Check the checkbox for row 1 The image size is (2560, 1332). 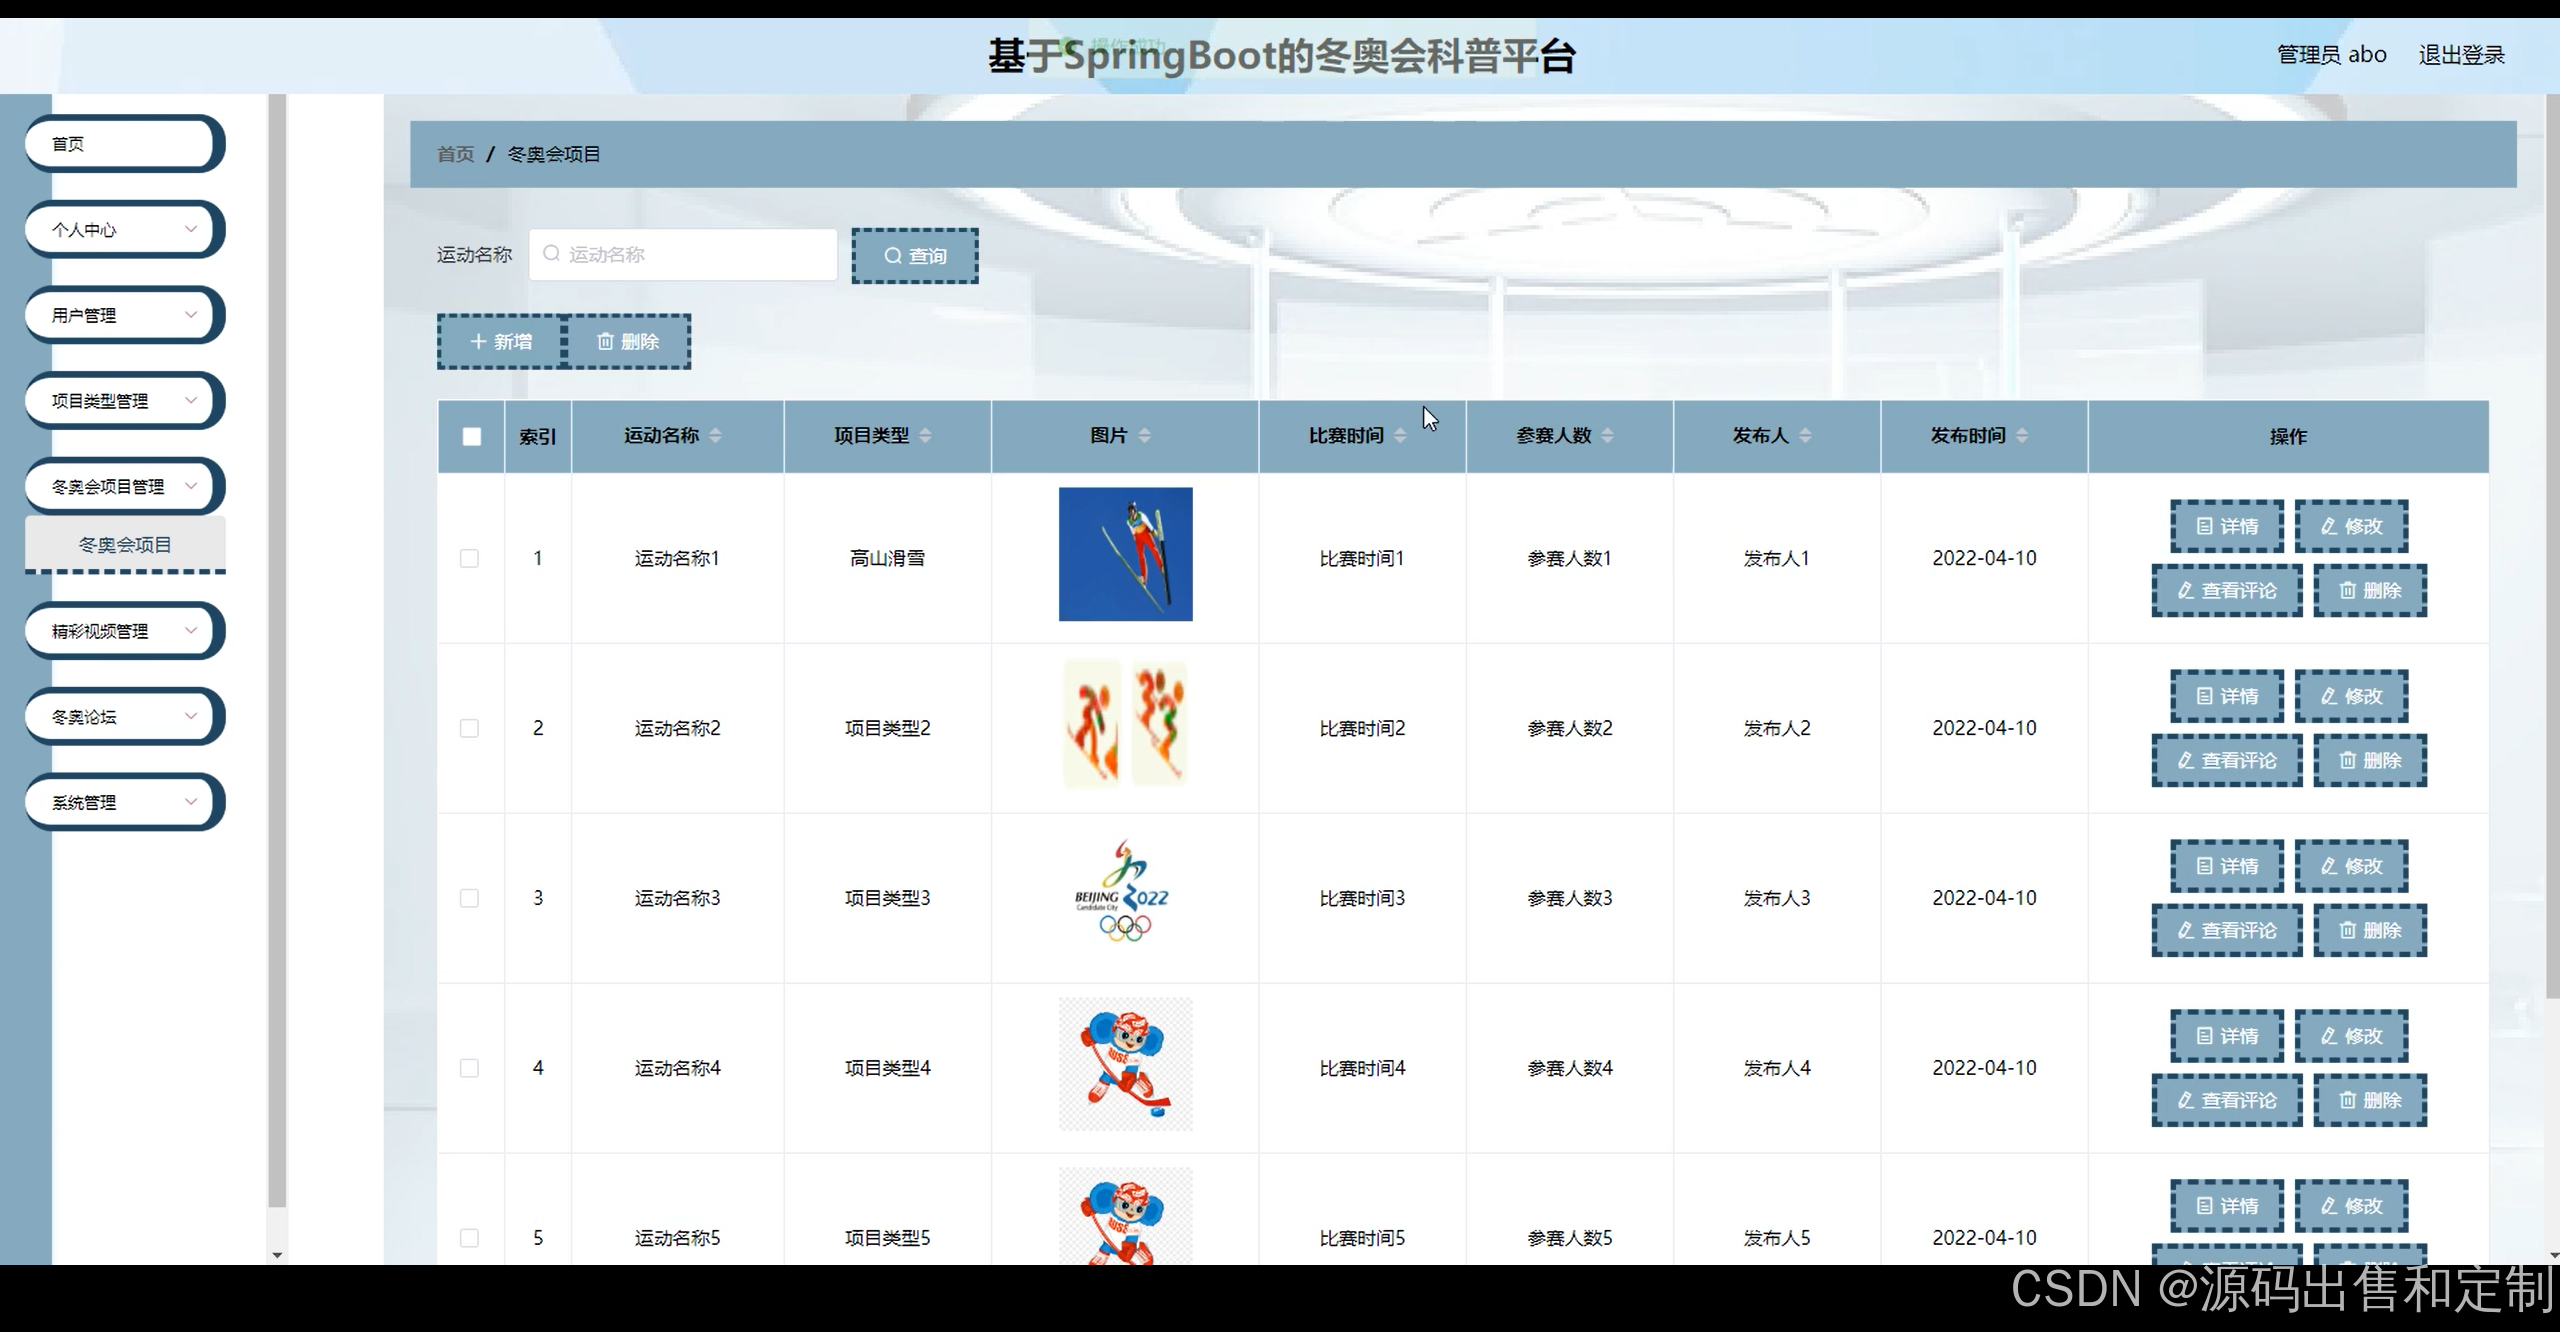coord(469,558)
